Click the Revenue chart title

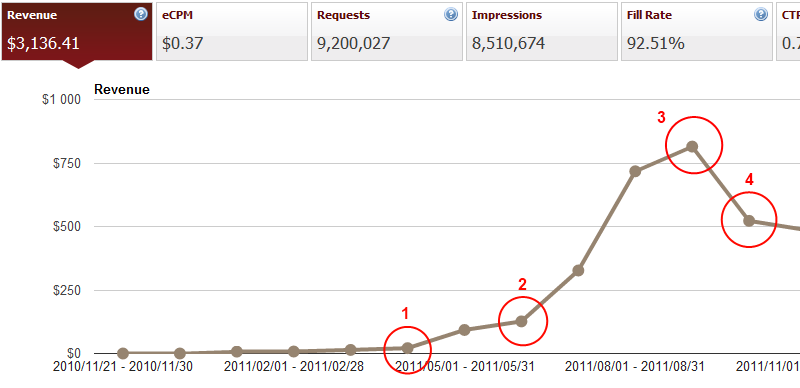coord(122,90)
